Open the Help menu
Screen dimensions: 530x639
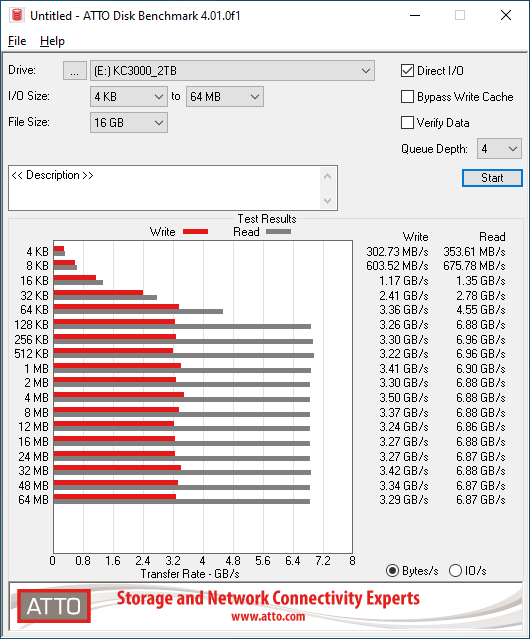pyautogui.click(x=52, y=41)
